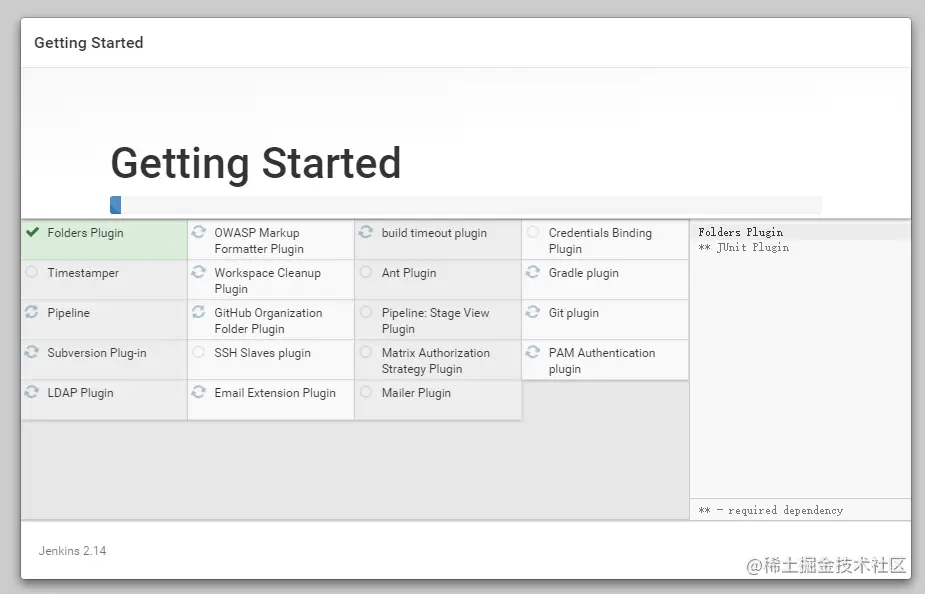Click the sync icon next to LDAP Plugin
This screenshot has height=594, width=925.
pos(31,392)
